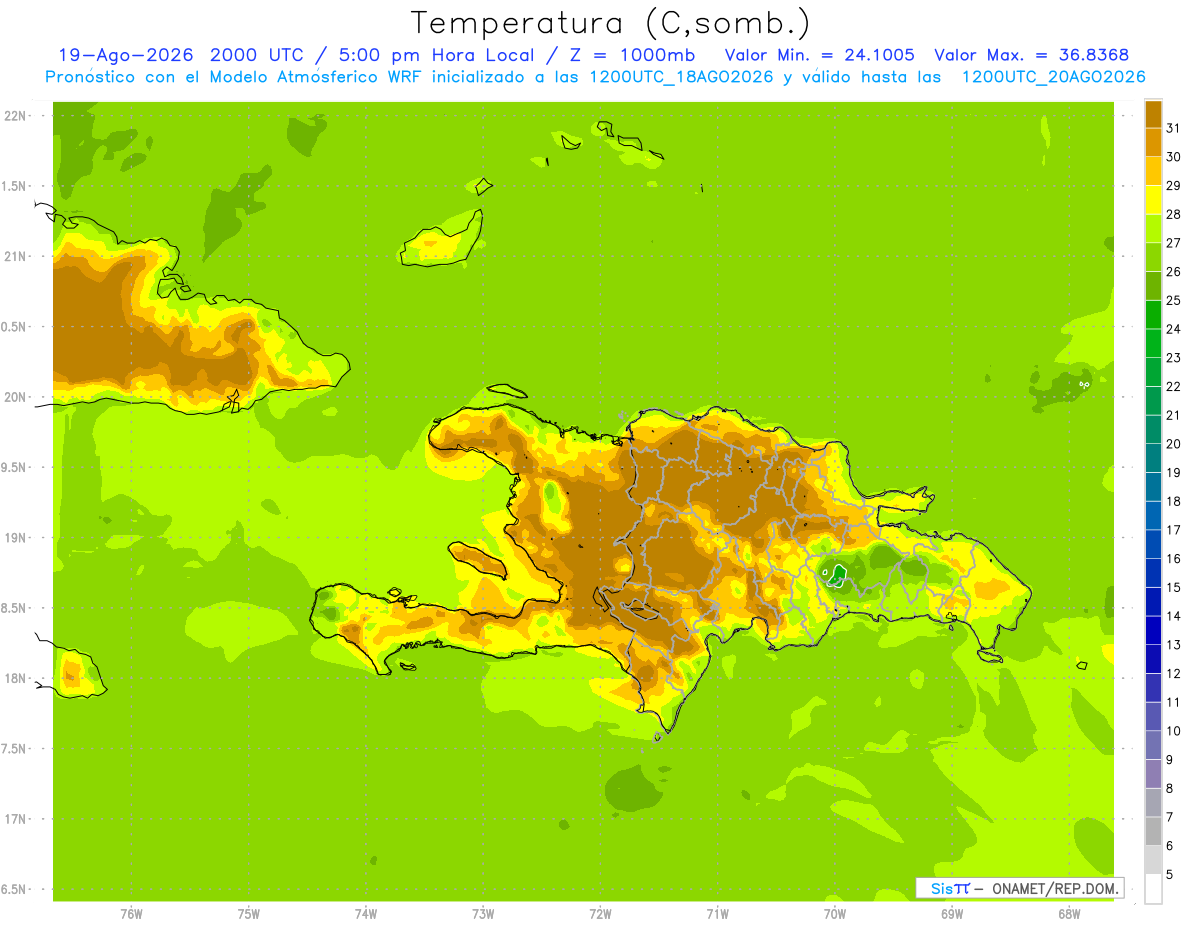
Task: Click the purple legend swatch between 9 and 10
Action: pos(1153,745)
